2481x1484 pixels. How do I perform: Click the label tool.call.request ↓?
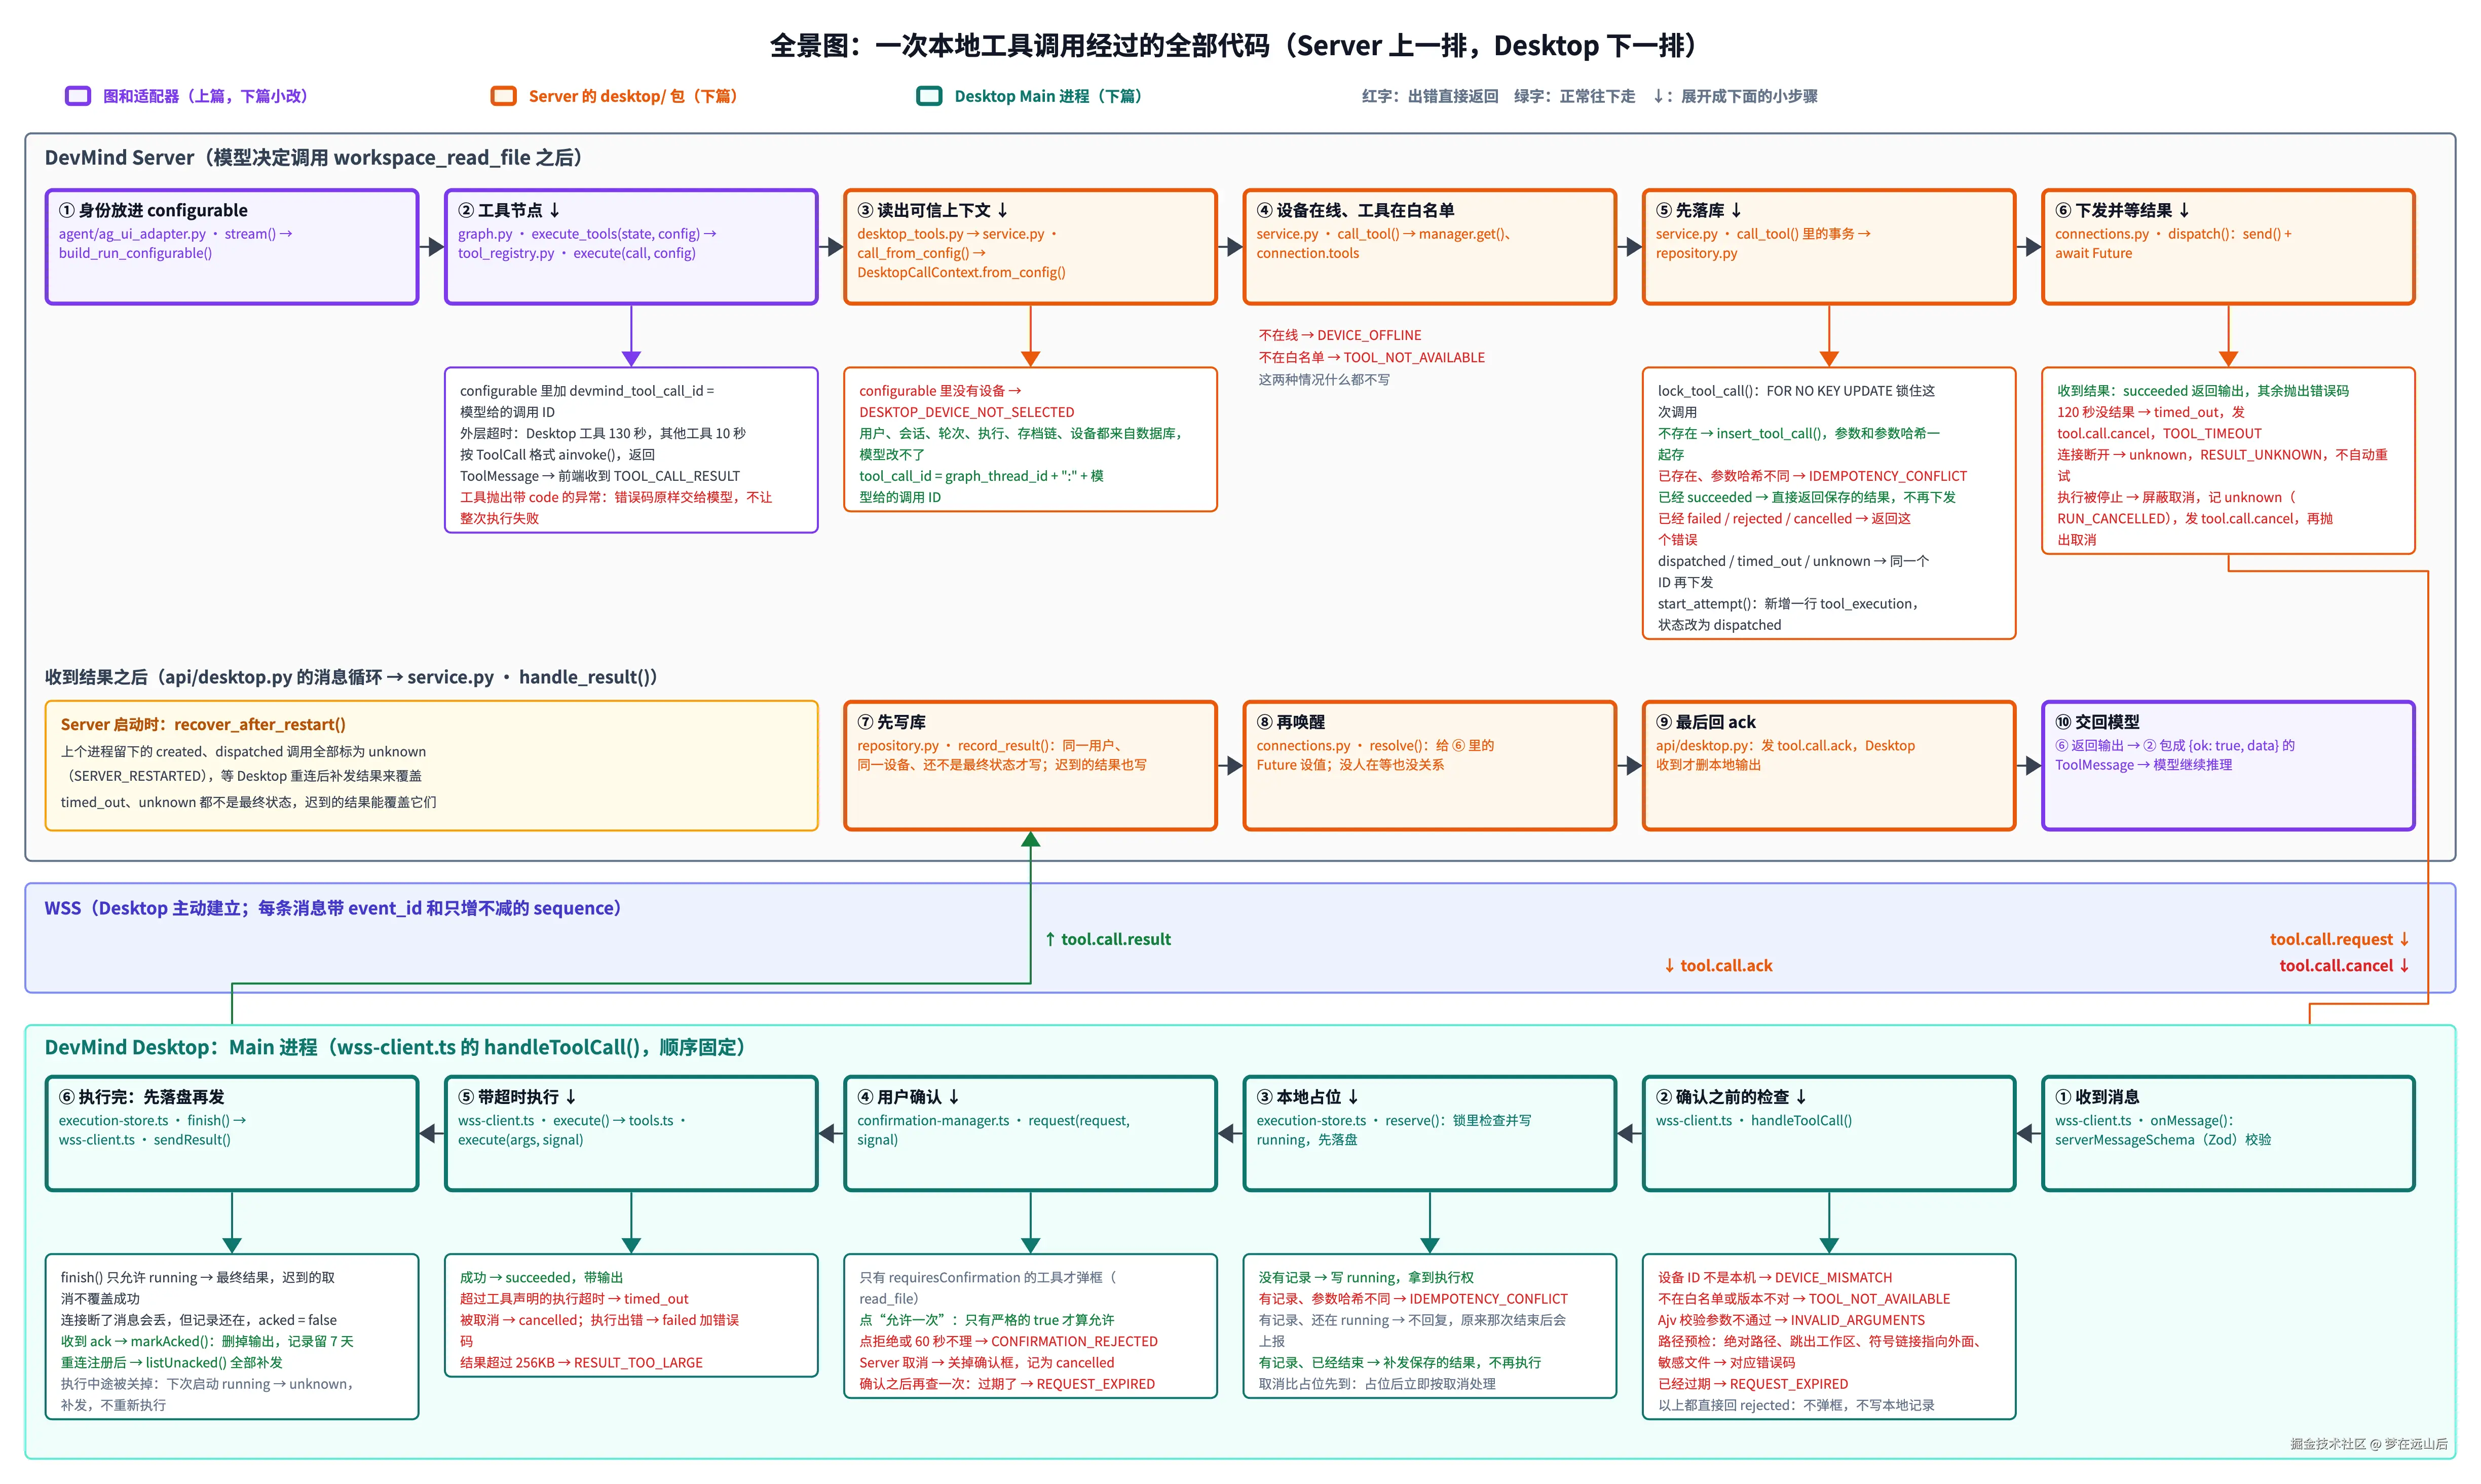coord(2339,939)
